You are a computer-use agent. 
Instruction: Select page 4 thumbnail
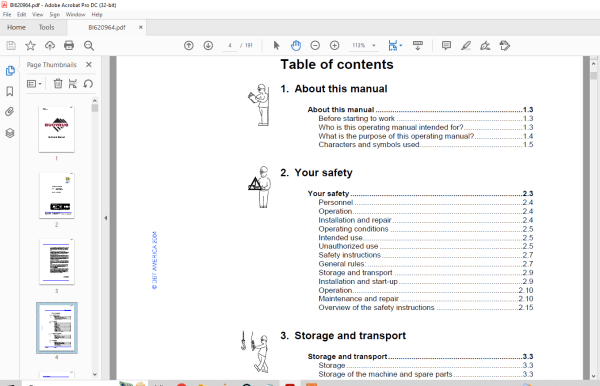(57, 328)
